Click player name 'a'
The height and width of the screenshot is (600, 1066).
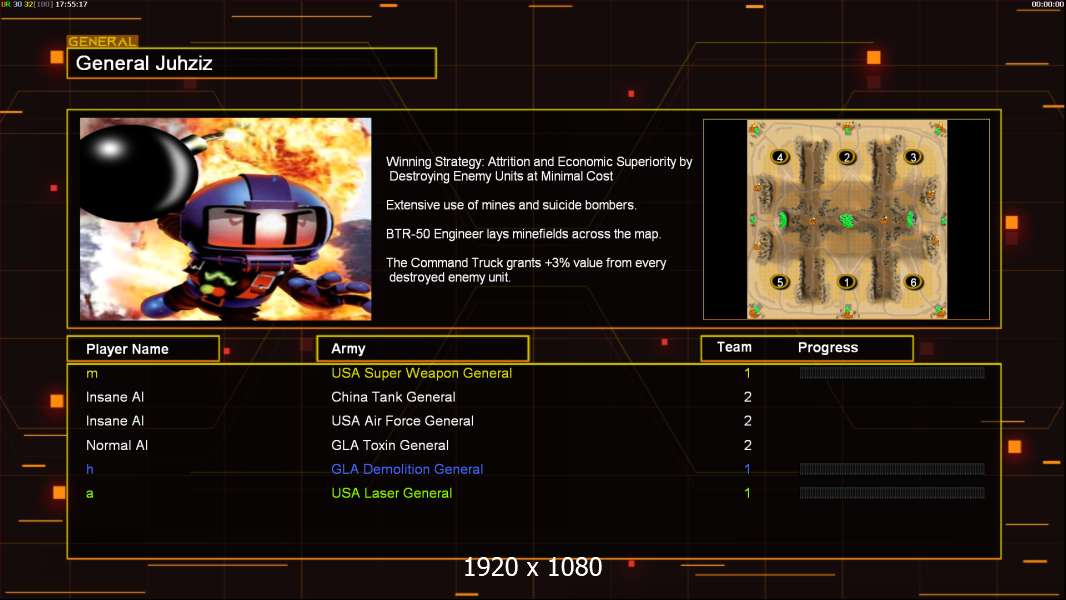point(90,493)
